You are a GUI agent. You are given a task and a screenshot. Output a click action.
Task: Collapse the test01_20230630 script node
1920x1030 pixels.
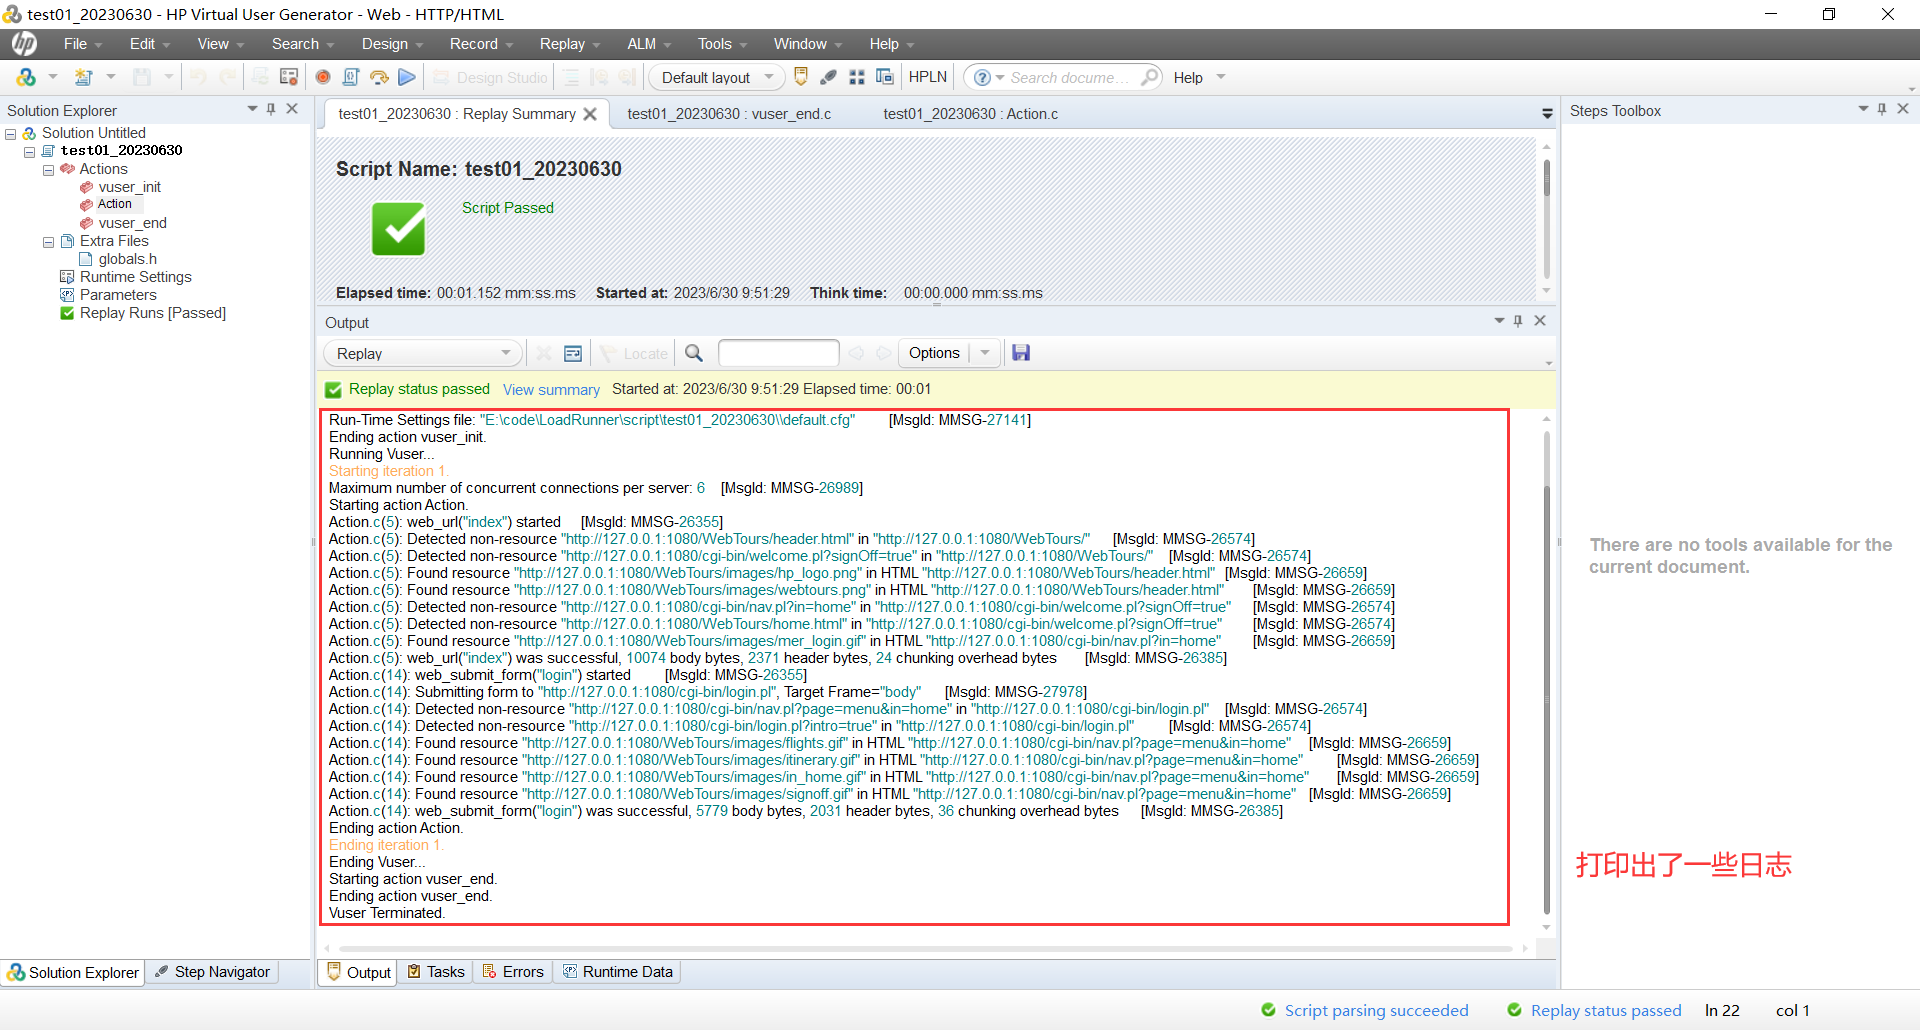click(30, 152)
